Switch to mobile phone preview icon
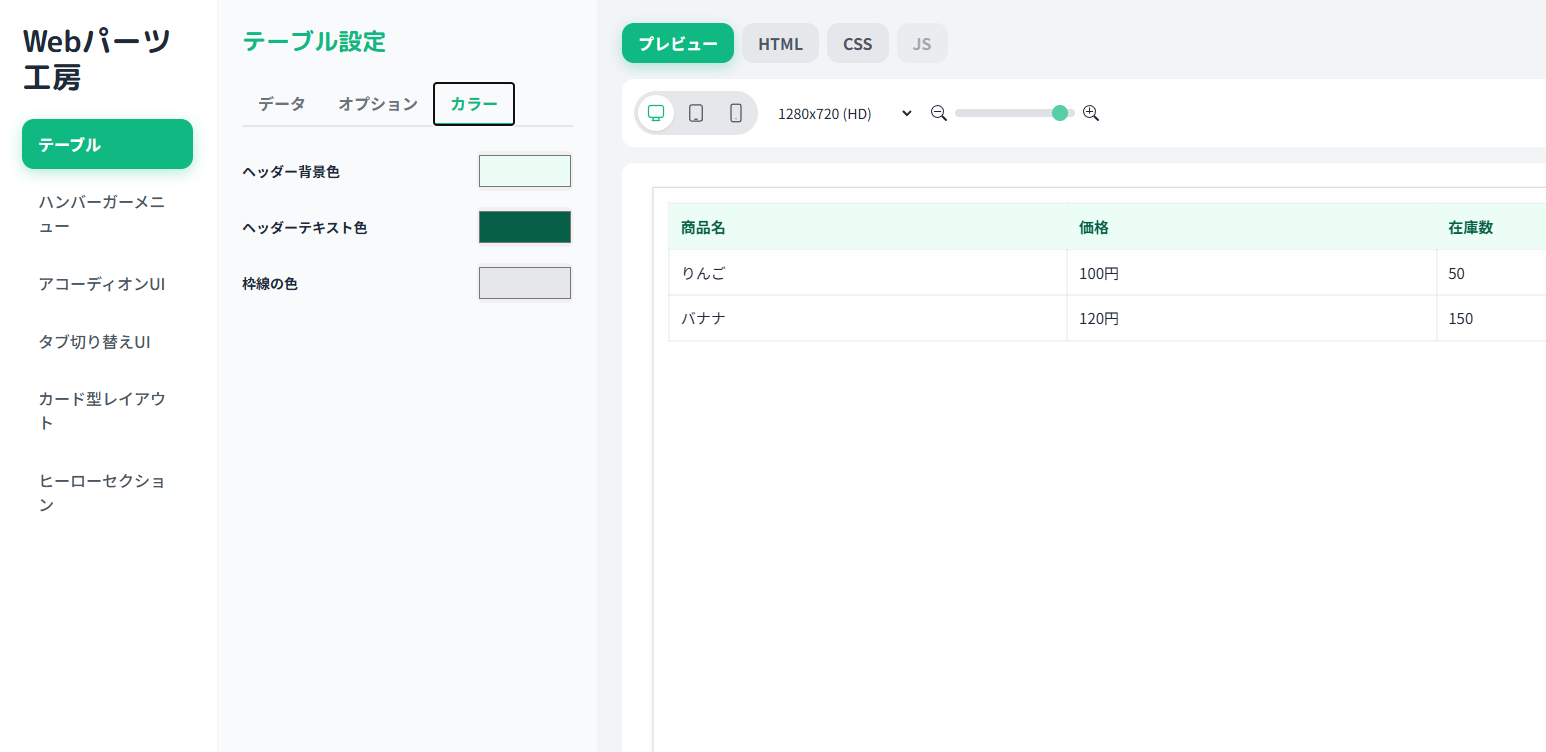This screenshot has height=752, width=1546. click(x=736, y=113)
